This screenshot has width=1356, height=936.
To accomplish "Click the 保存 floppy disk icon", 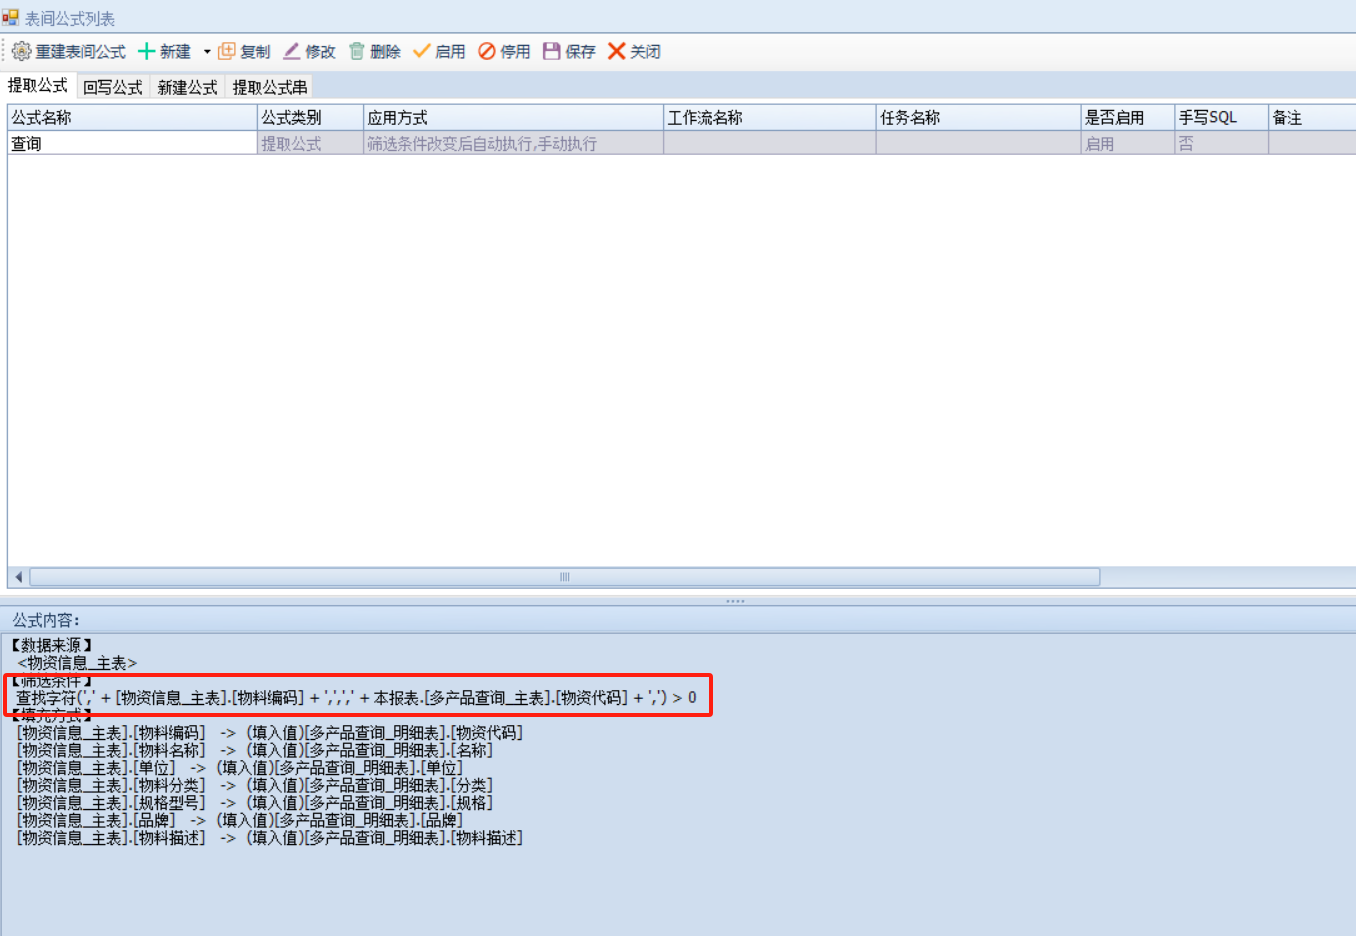I will tap(552, 51).
